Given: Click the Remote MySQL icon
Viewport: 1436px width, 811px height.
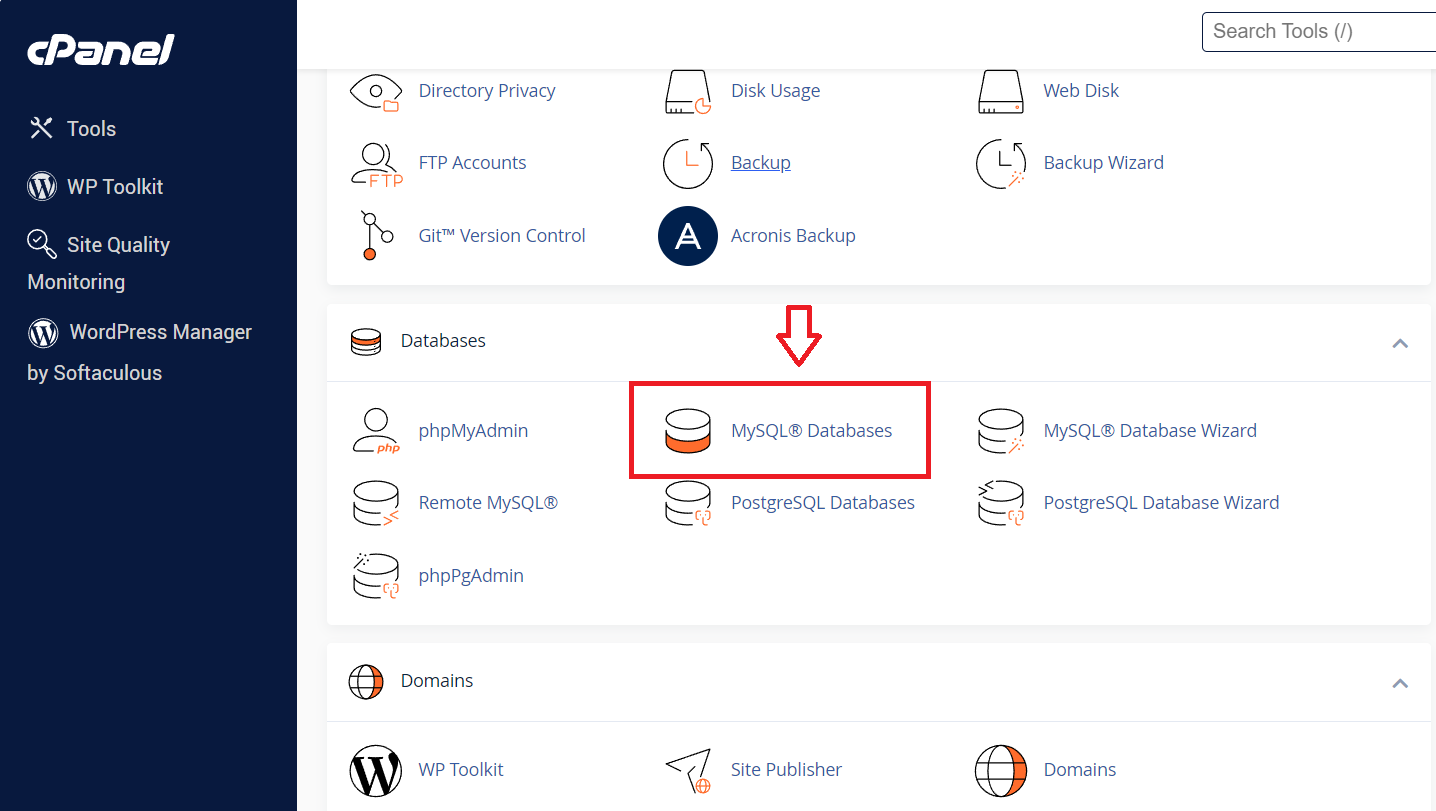Looking at the screenshot, I should (376, 503).
